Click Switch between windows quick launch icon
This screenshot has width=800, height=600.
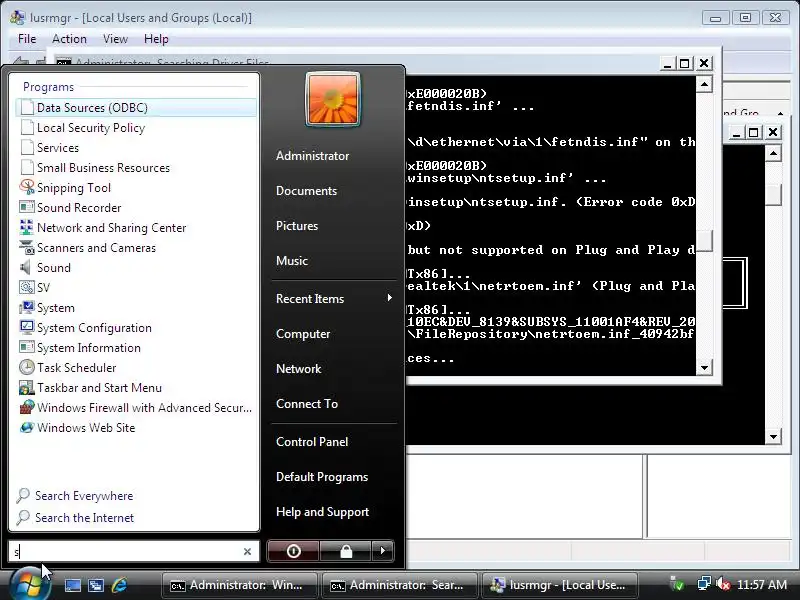(96, 585)
